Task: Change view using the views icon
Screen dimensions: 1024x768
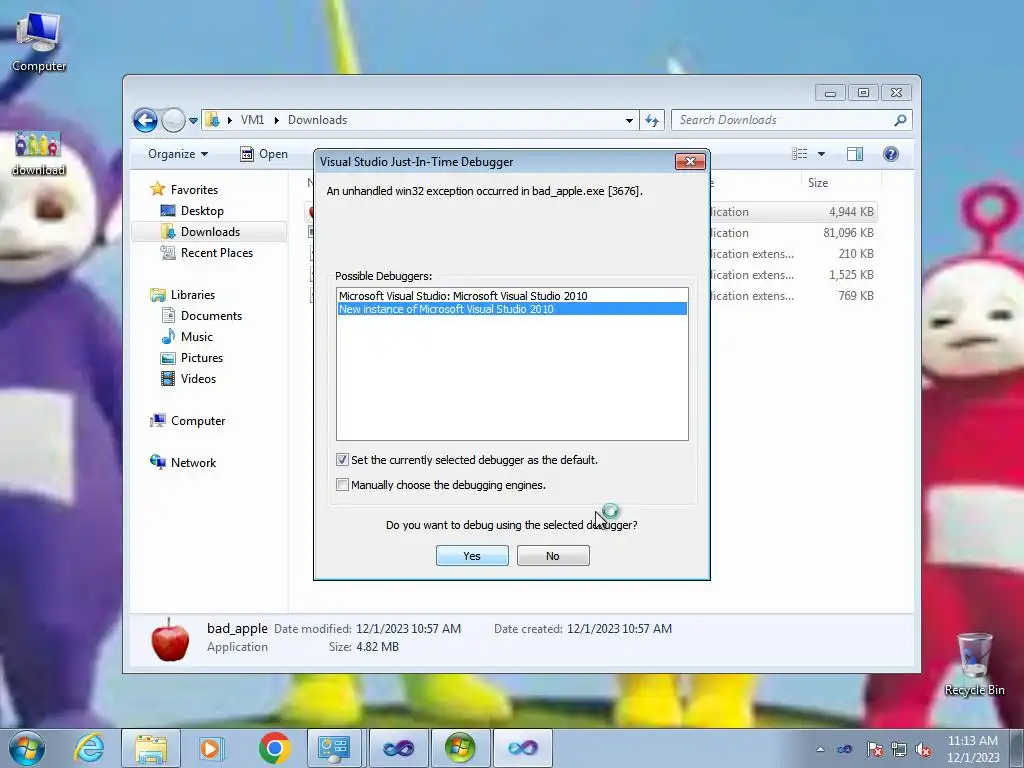Action: tap(799, 154)
